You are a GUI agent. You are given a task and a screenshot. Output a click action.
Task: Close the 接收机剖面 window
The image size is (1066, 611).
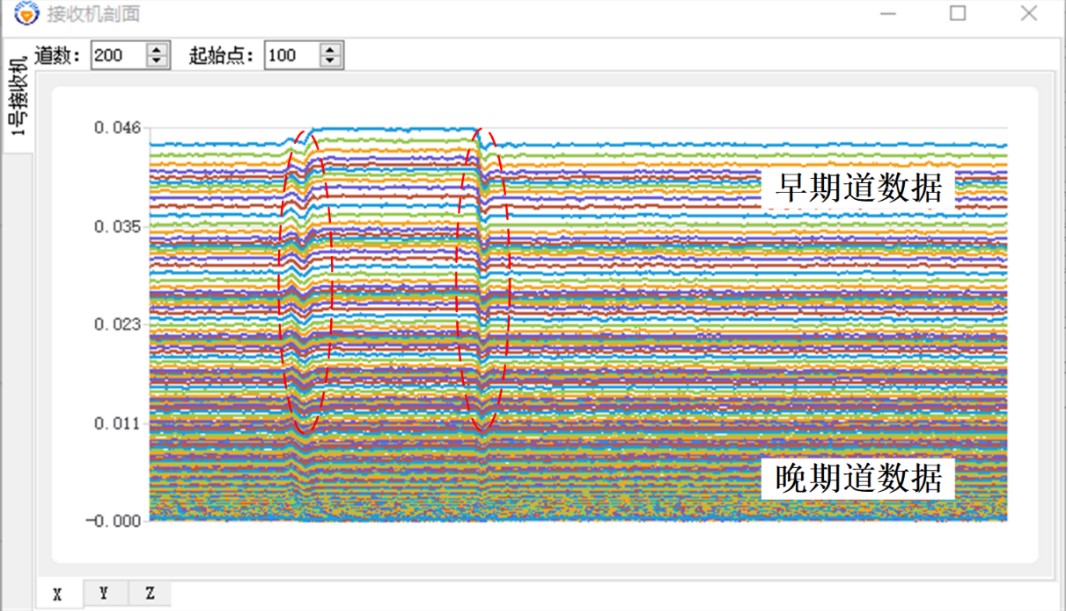(1029, 14)
